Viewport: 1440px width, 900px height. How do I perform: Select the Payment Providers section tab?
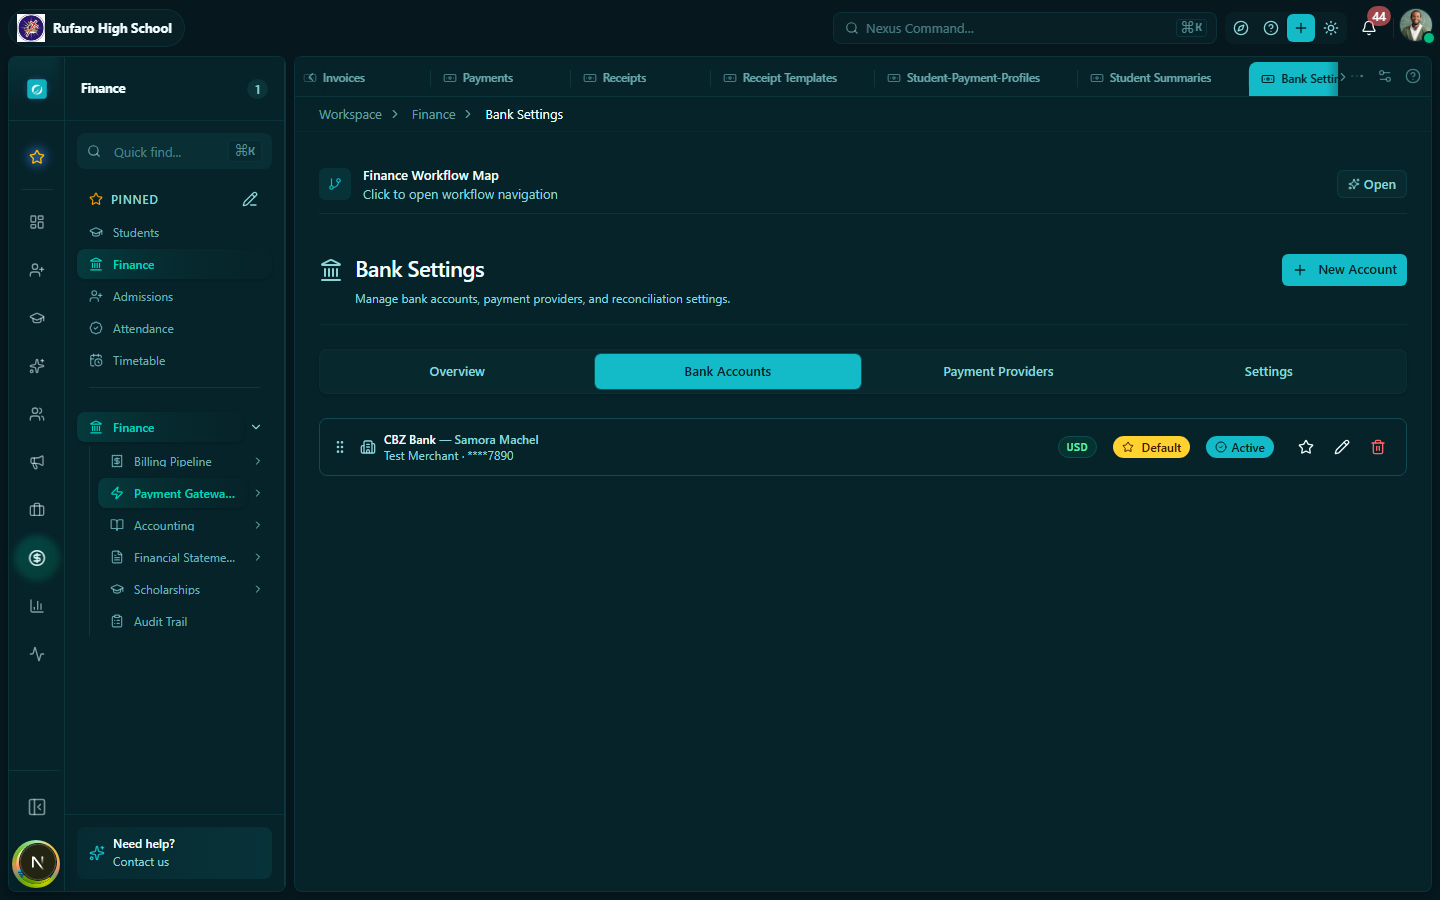pos(998,371)
